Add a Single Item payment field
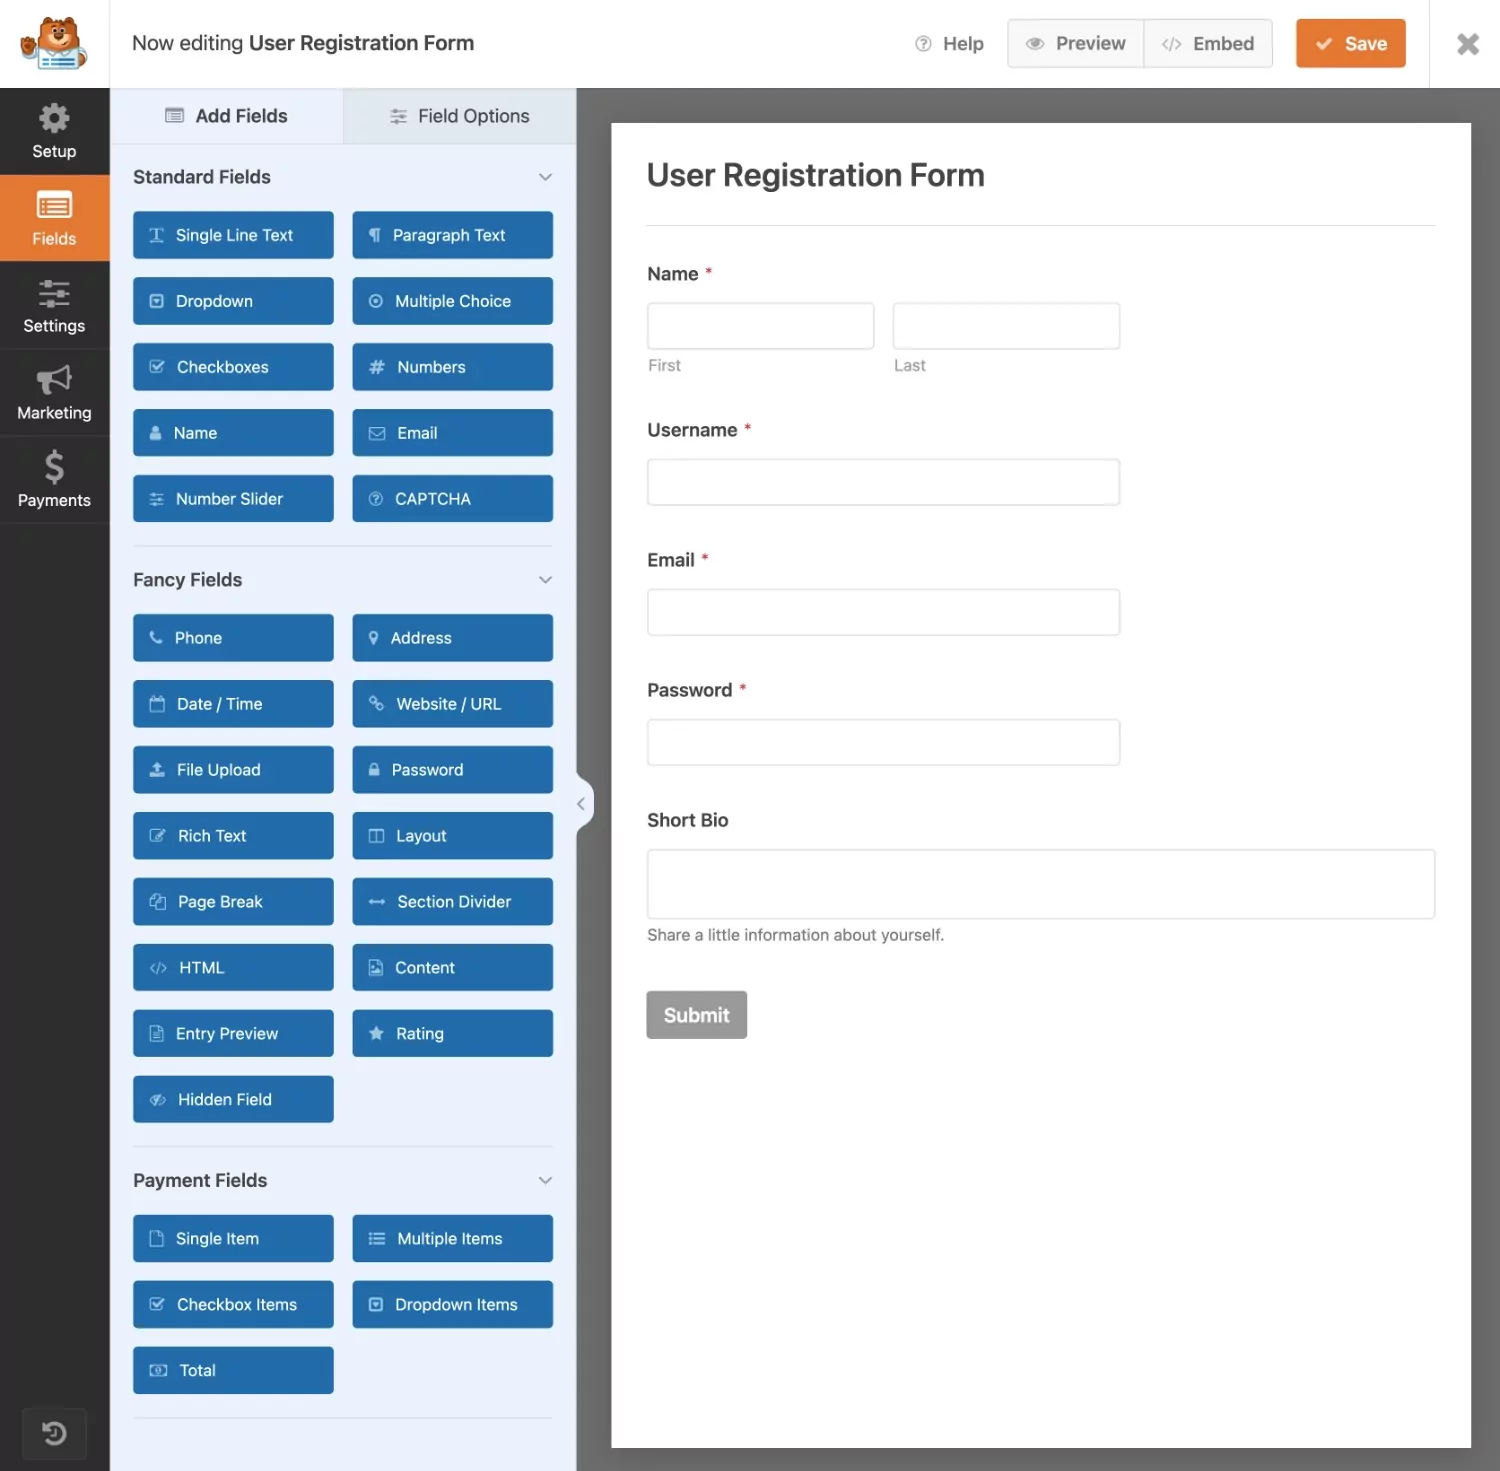Image resolution: width=1500 pixels, height=1471 pixels. (233, 1239)
